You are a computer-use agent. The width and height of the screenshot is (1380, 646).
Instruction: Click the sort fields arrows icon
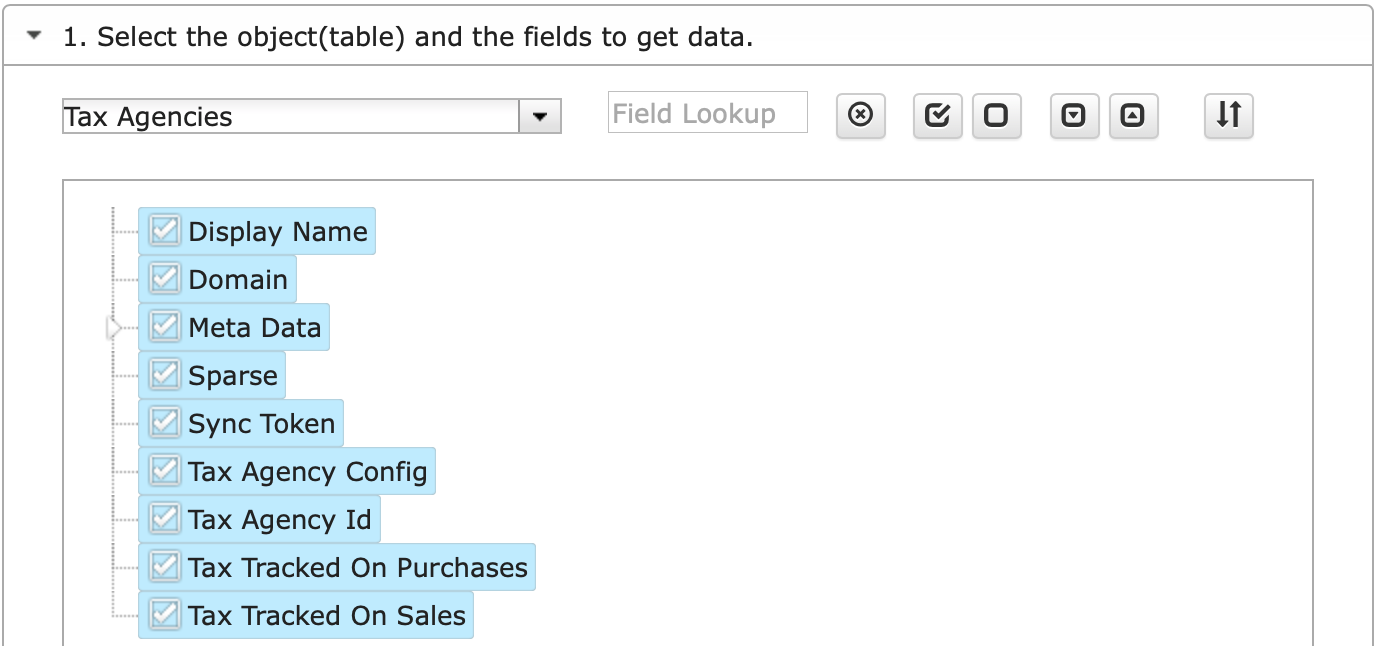pos(1229,116)
